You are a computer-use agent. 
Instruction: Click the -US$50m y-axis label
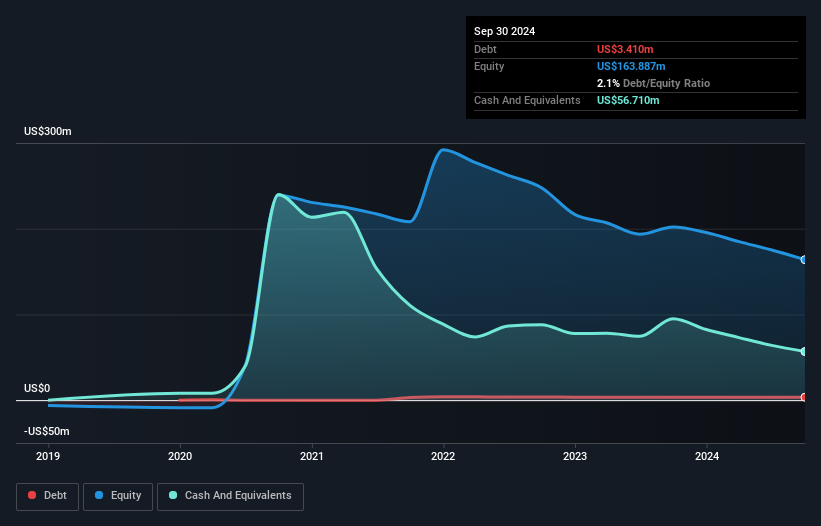pos(47,431)
